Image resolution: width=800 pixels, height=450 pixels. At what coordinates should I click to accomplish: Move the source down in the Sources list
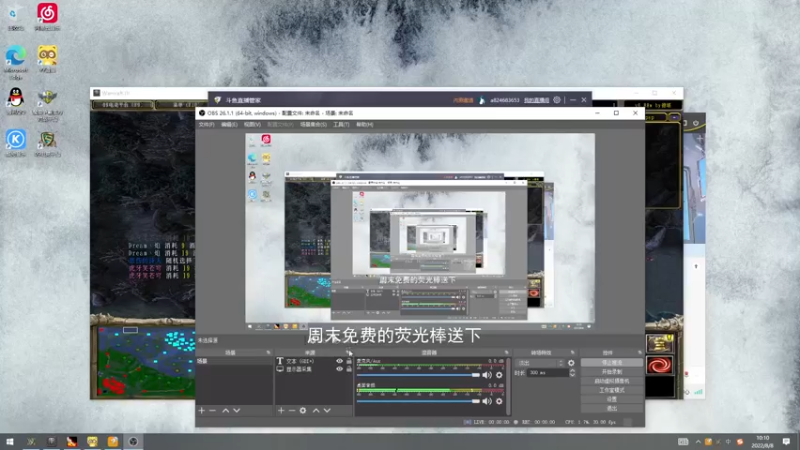[327, 410]
